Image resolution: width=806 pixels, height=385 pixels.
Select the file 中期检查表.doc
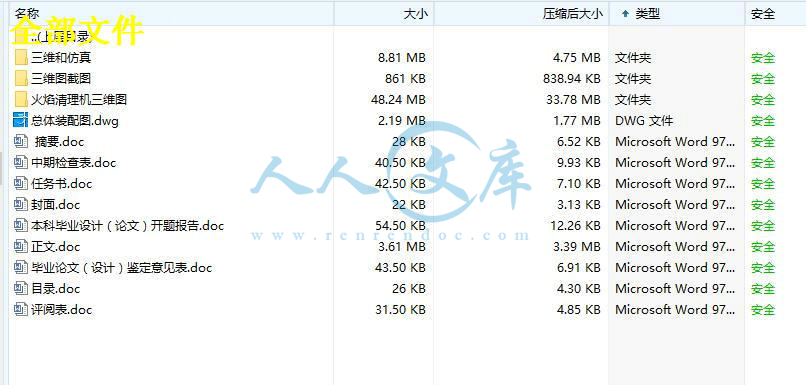[x=74, y=162]
